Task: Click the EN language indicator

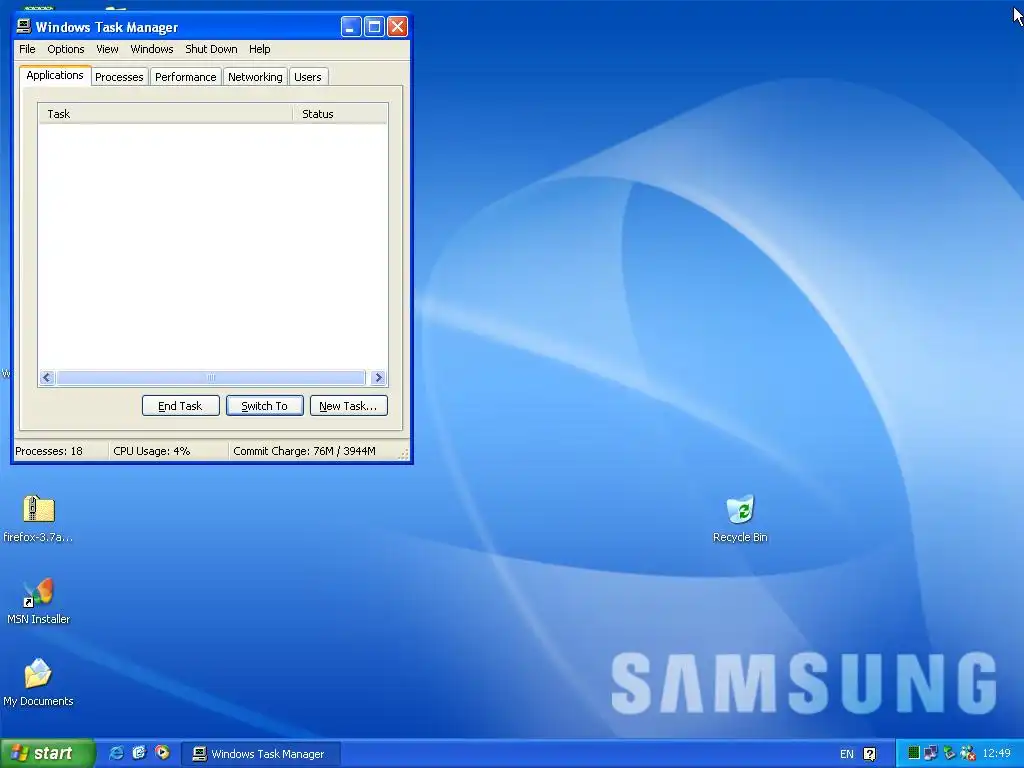Action: point(846,754)
